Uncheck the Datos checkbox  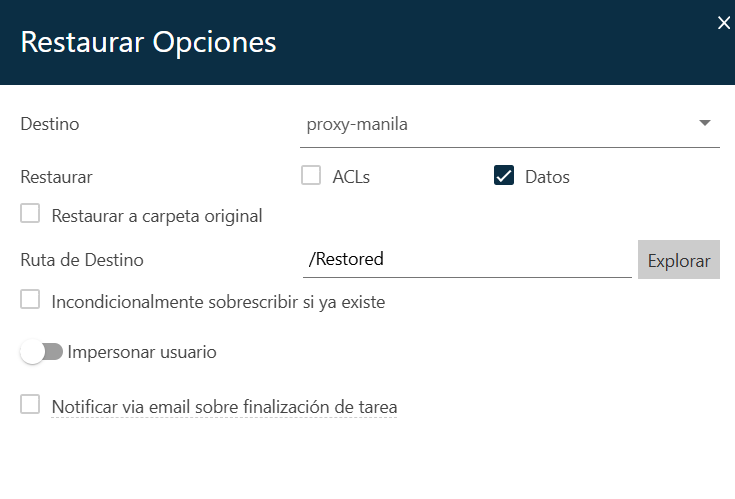(503, 176)
